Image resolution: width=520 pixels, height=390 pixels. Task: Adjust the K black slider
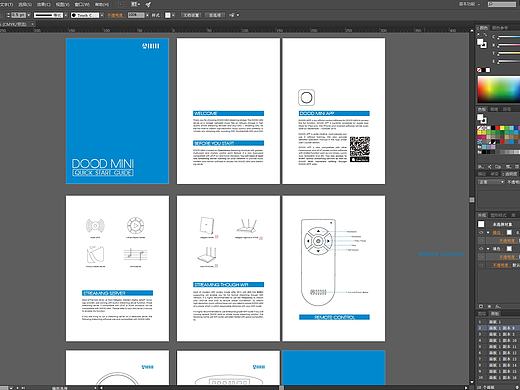[509, 61]
